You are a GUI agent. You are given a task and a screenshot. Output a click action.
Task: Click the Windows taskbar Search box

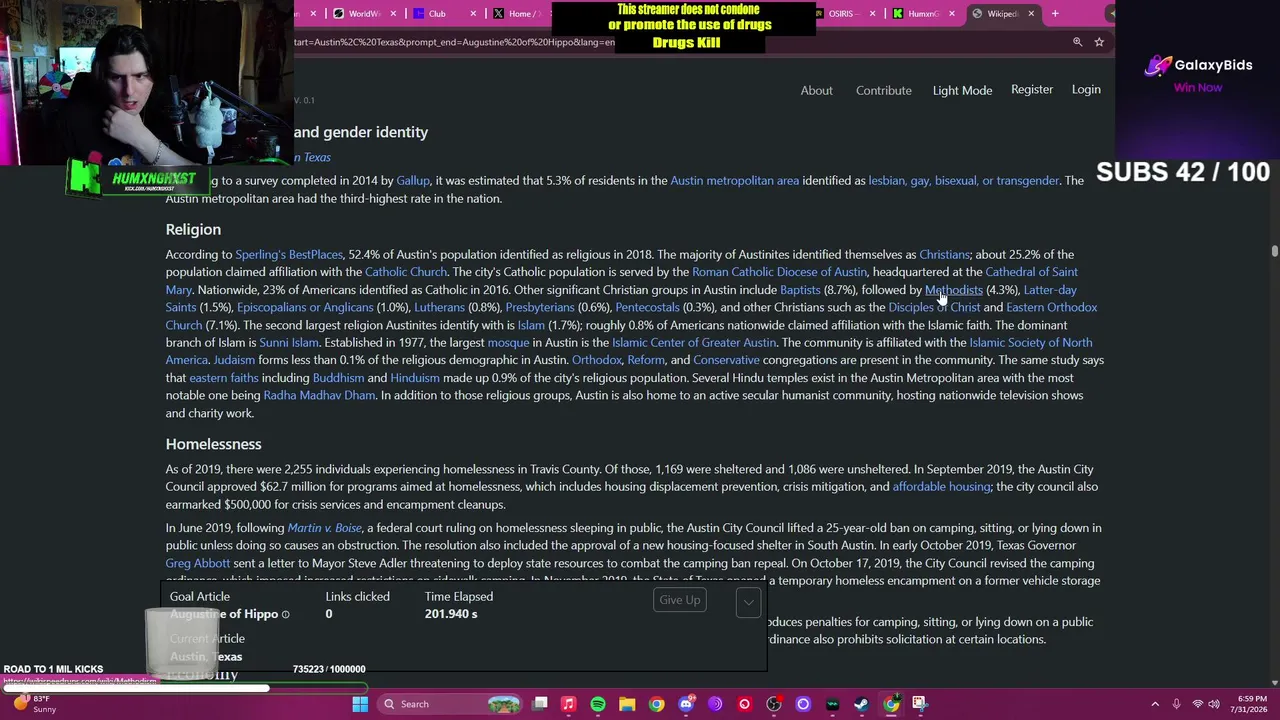[449, 704]
